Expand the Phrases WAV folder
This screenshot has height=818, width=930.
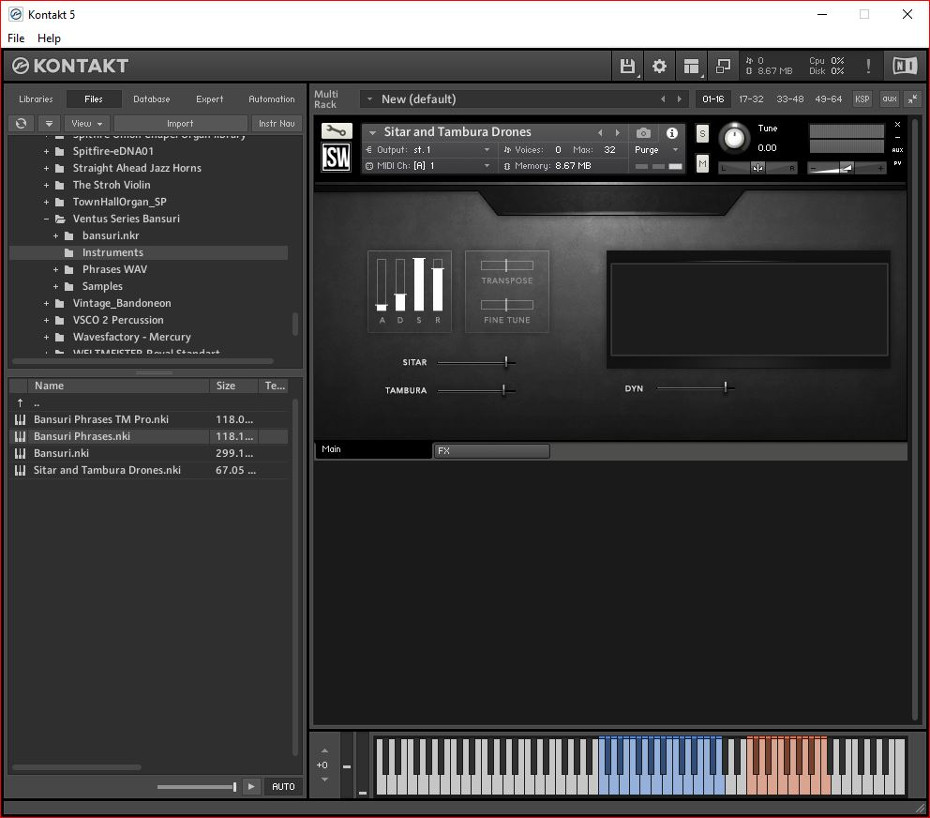(x=56, y=269)
